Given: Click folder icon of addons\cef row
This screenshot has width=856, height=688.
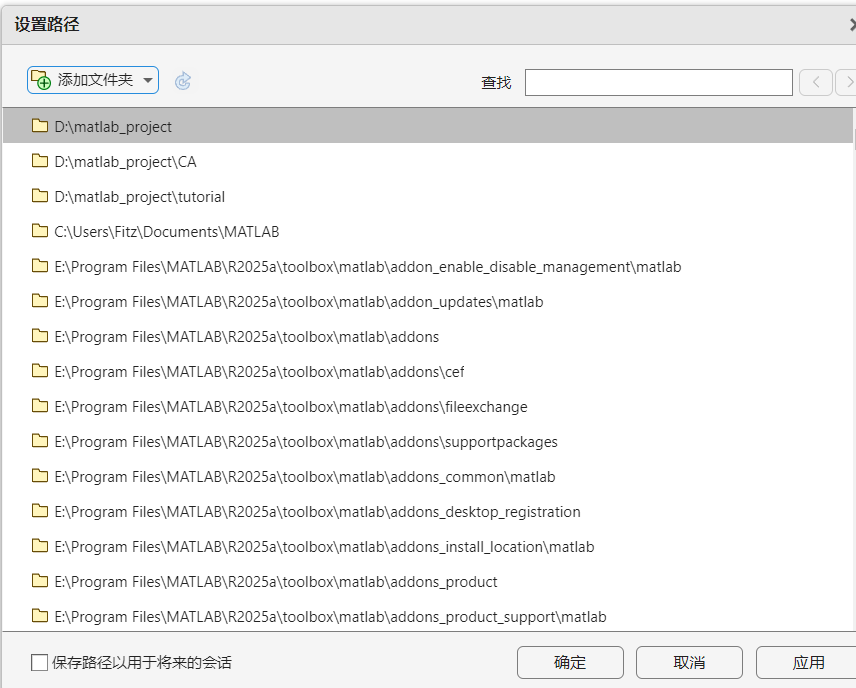Looking at the screenshot, I should 40,371.
